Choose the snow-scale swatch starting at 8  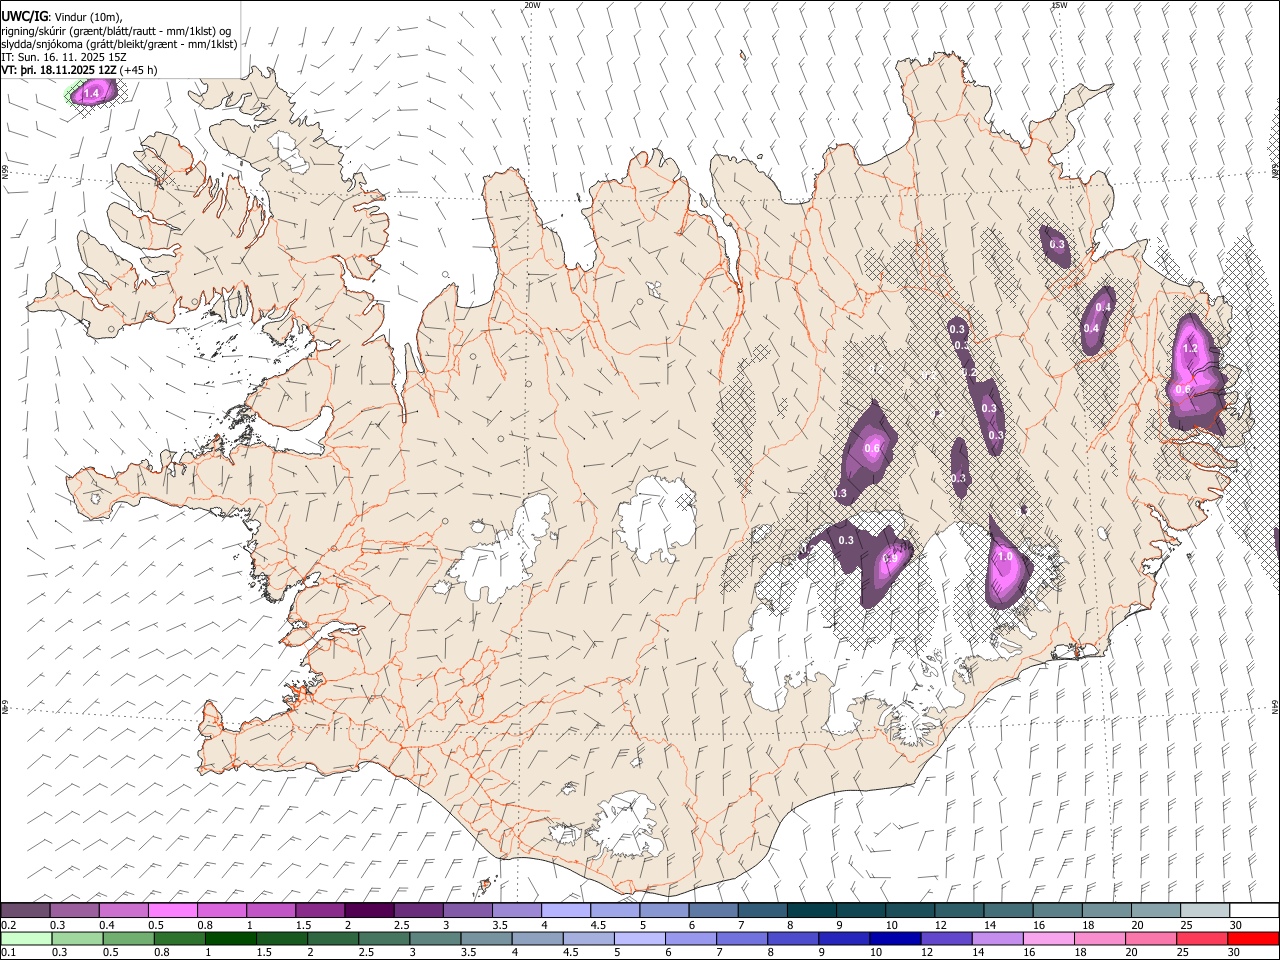point(812,910)
